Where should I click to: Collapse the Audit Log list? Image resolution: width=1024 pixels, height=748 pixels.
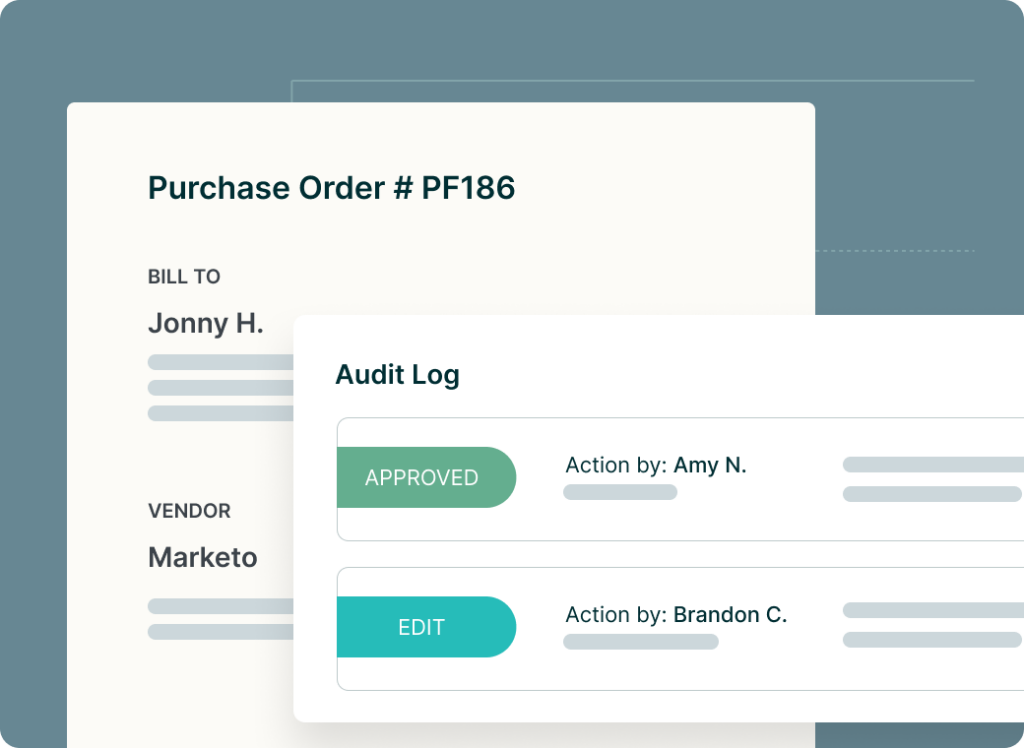(397, 374)
